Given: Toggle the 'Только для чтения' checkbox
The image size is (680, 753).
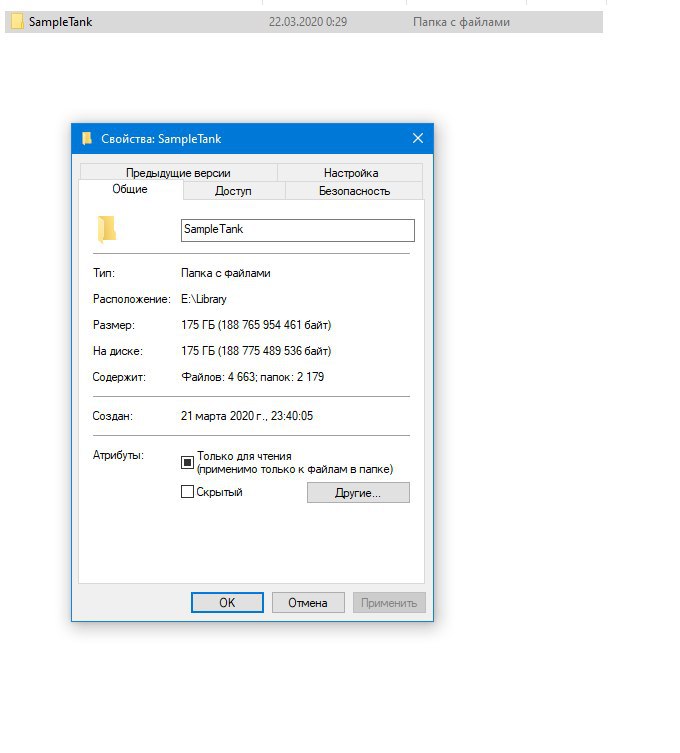Looking at the screenshot, I should (x=187, y=462).
